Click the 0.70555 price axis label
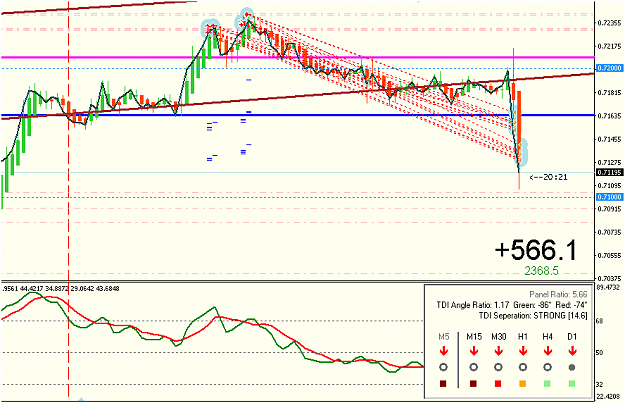Viewport: 625px width, 403px height. pos(609,255)
